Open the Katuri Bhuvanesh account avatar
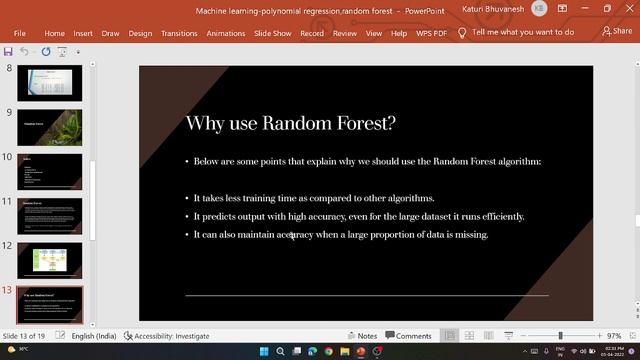The image size is (640, 360). pyautogui.click(x=539, y=9)
